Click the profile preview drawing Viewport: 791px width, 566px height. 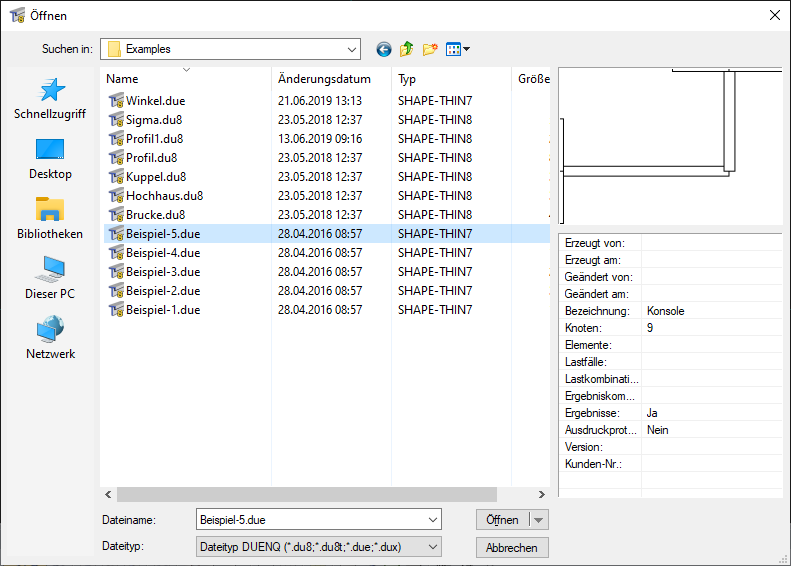pos(670,146)
